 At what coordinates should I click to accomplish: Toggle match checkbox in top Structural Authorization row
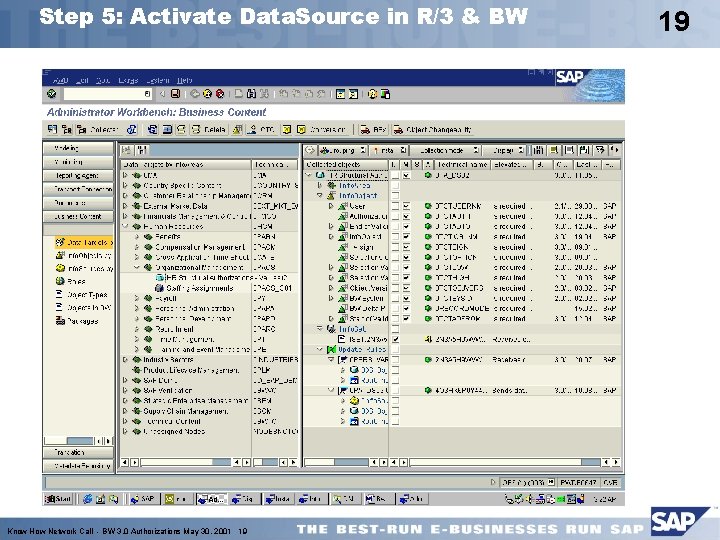click(406, 175)
